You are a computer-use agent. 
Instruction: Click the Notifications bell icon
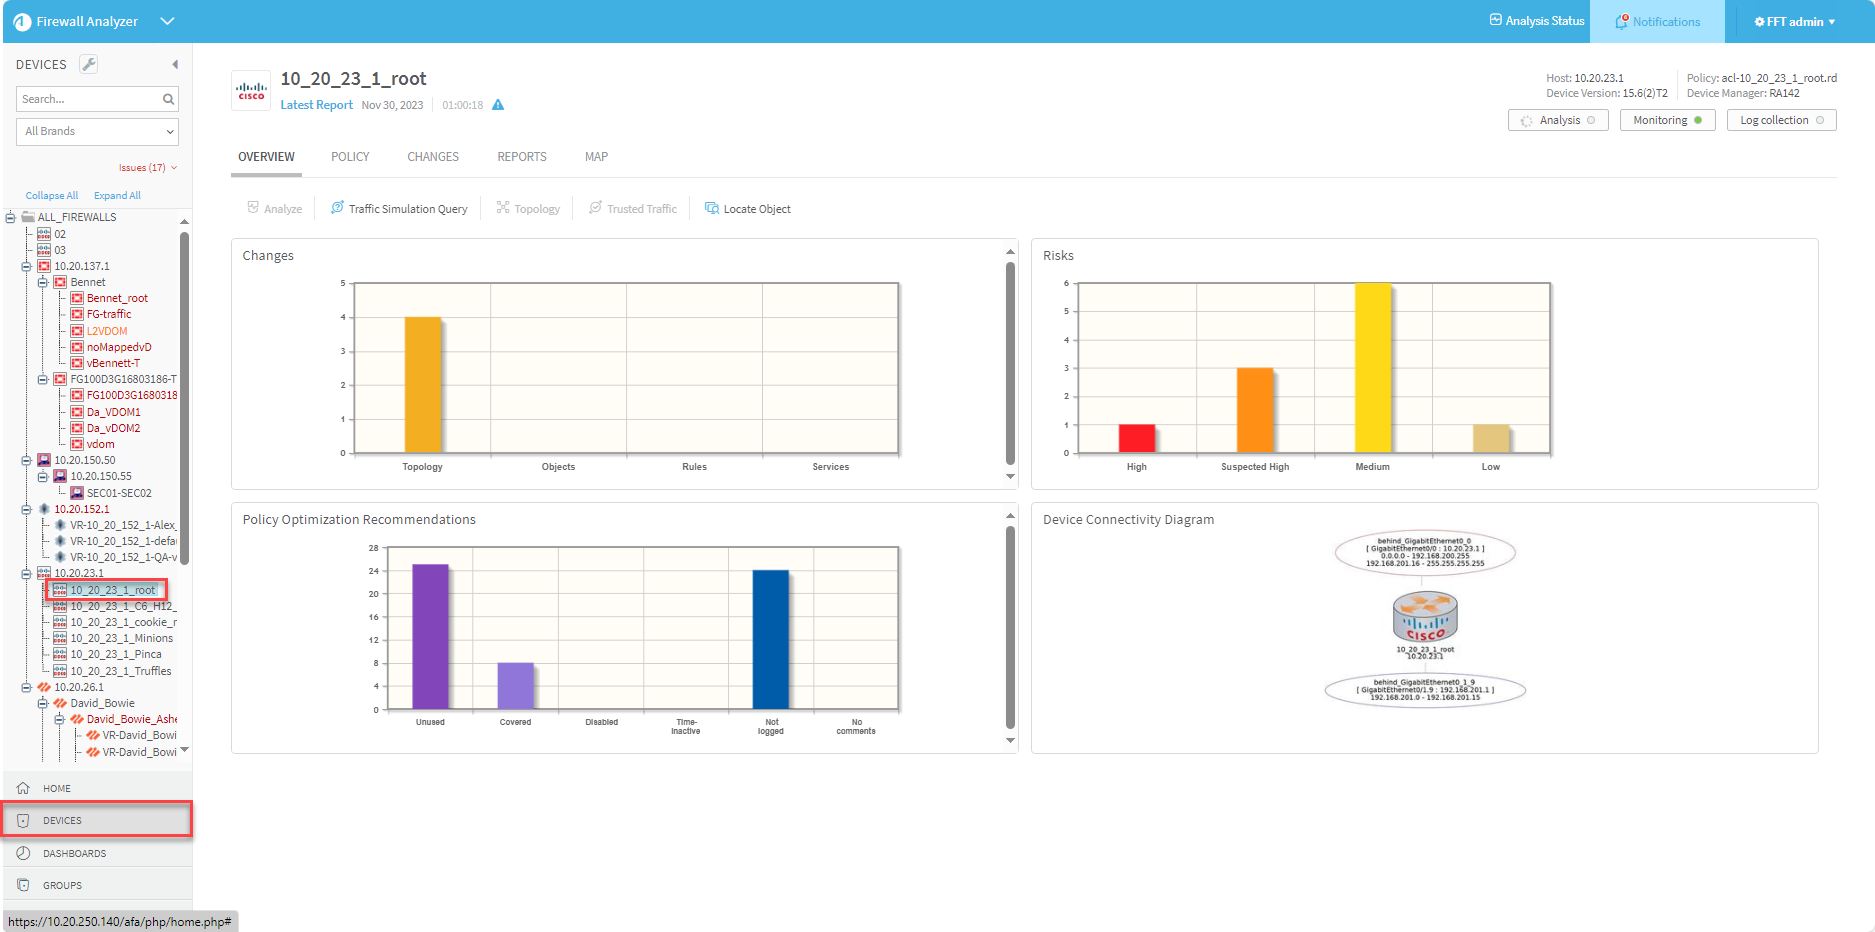pos(1621,21)
